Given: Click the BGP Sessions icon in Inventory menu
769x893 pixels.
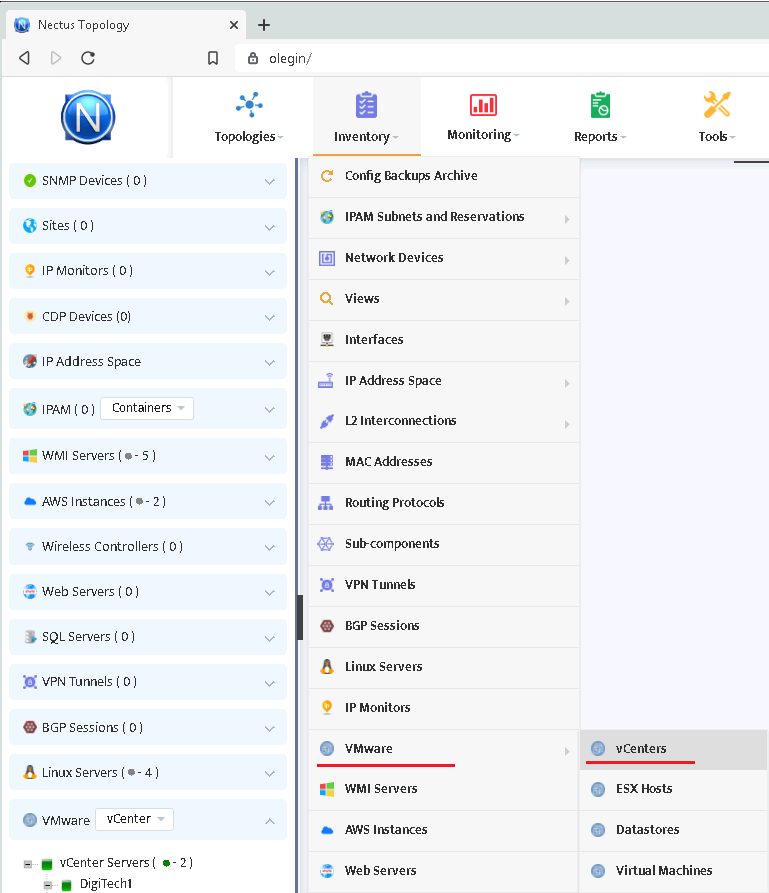Looking at the screenshot, I should pos(327,626).
